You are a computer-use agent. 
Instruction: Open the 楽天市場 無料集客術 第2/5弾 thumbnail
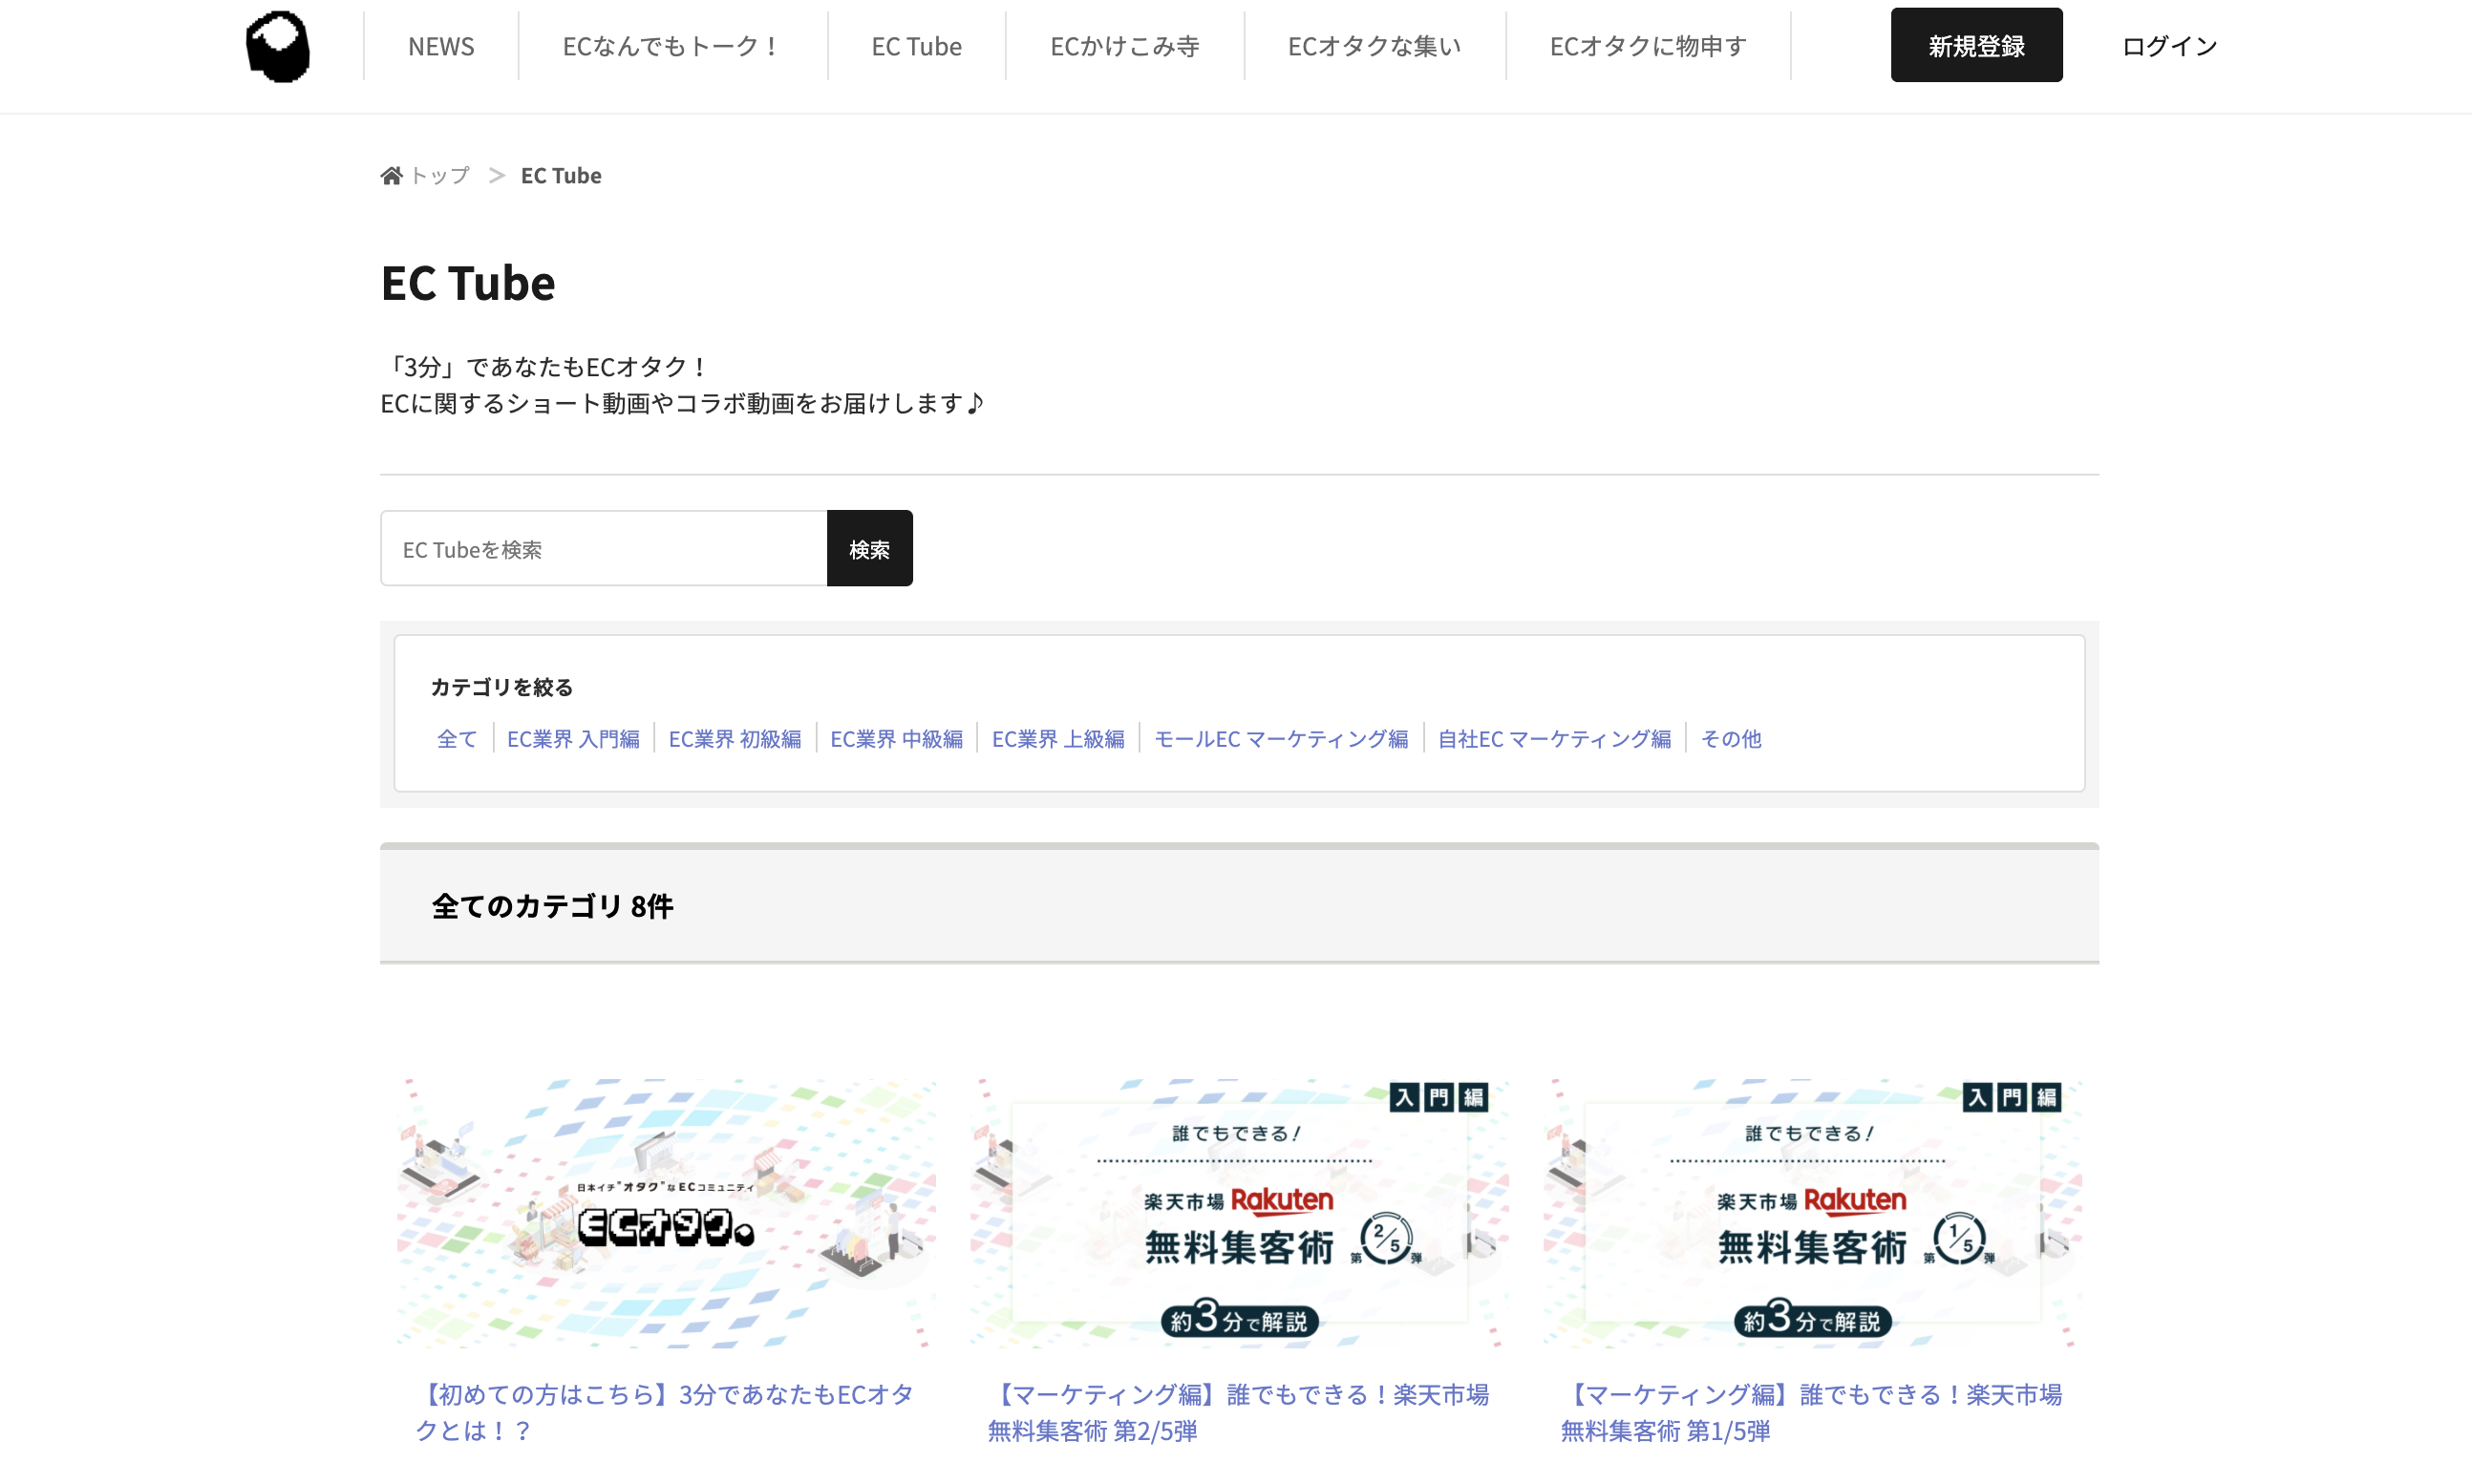(x=1239, y=1212)
